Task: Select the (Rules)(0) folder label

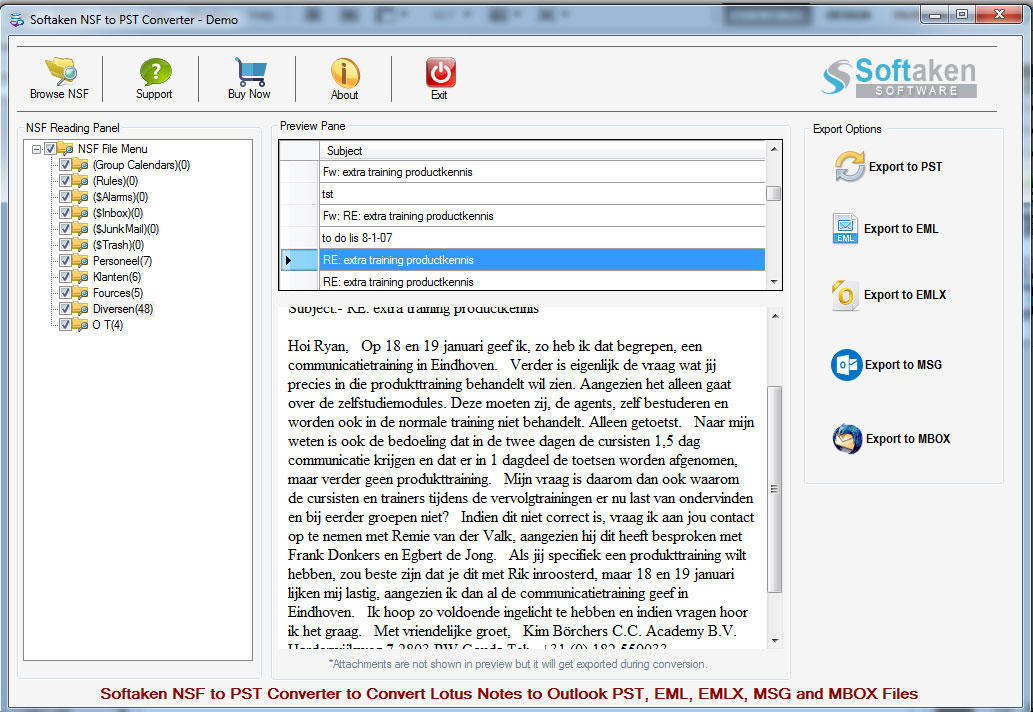Action: 115,180
